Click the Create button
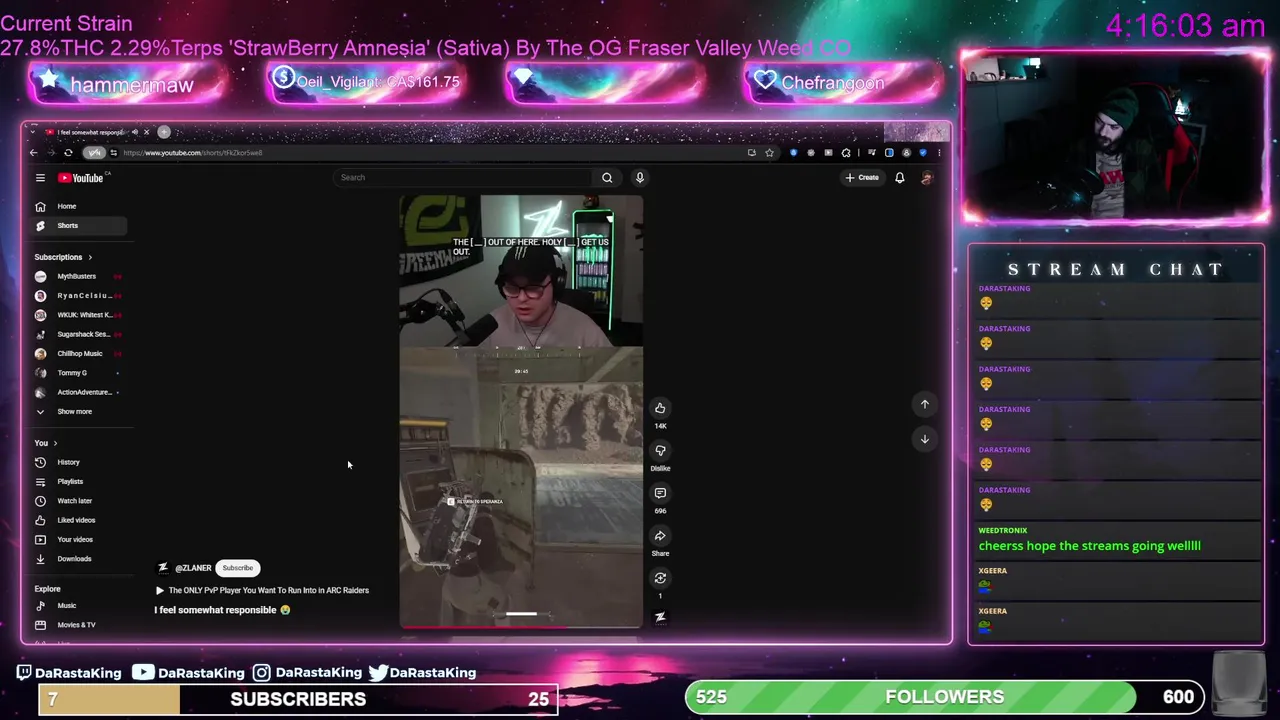Image resolution: width=1280 pixels, height=720 pixels. [861, 178]
